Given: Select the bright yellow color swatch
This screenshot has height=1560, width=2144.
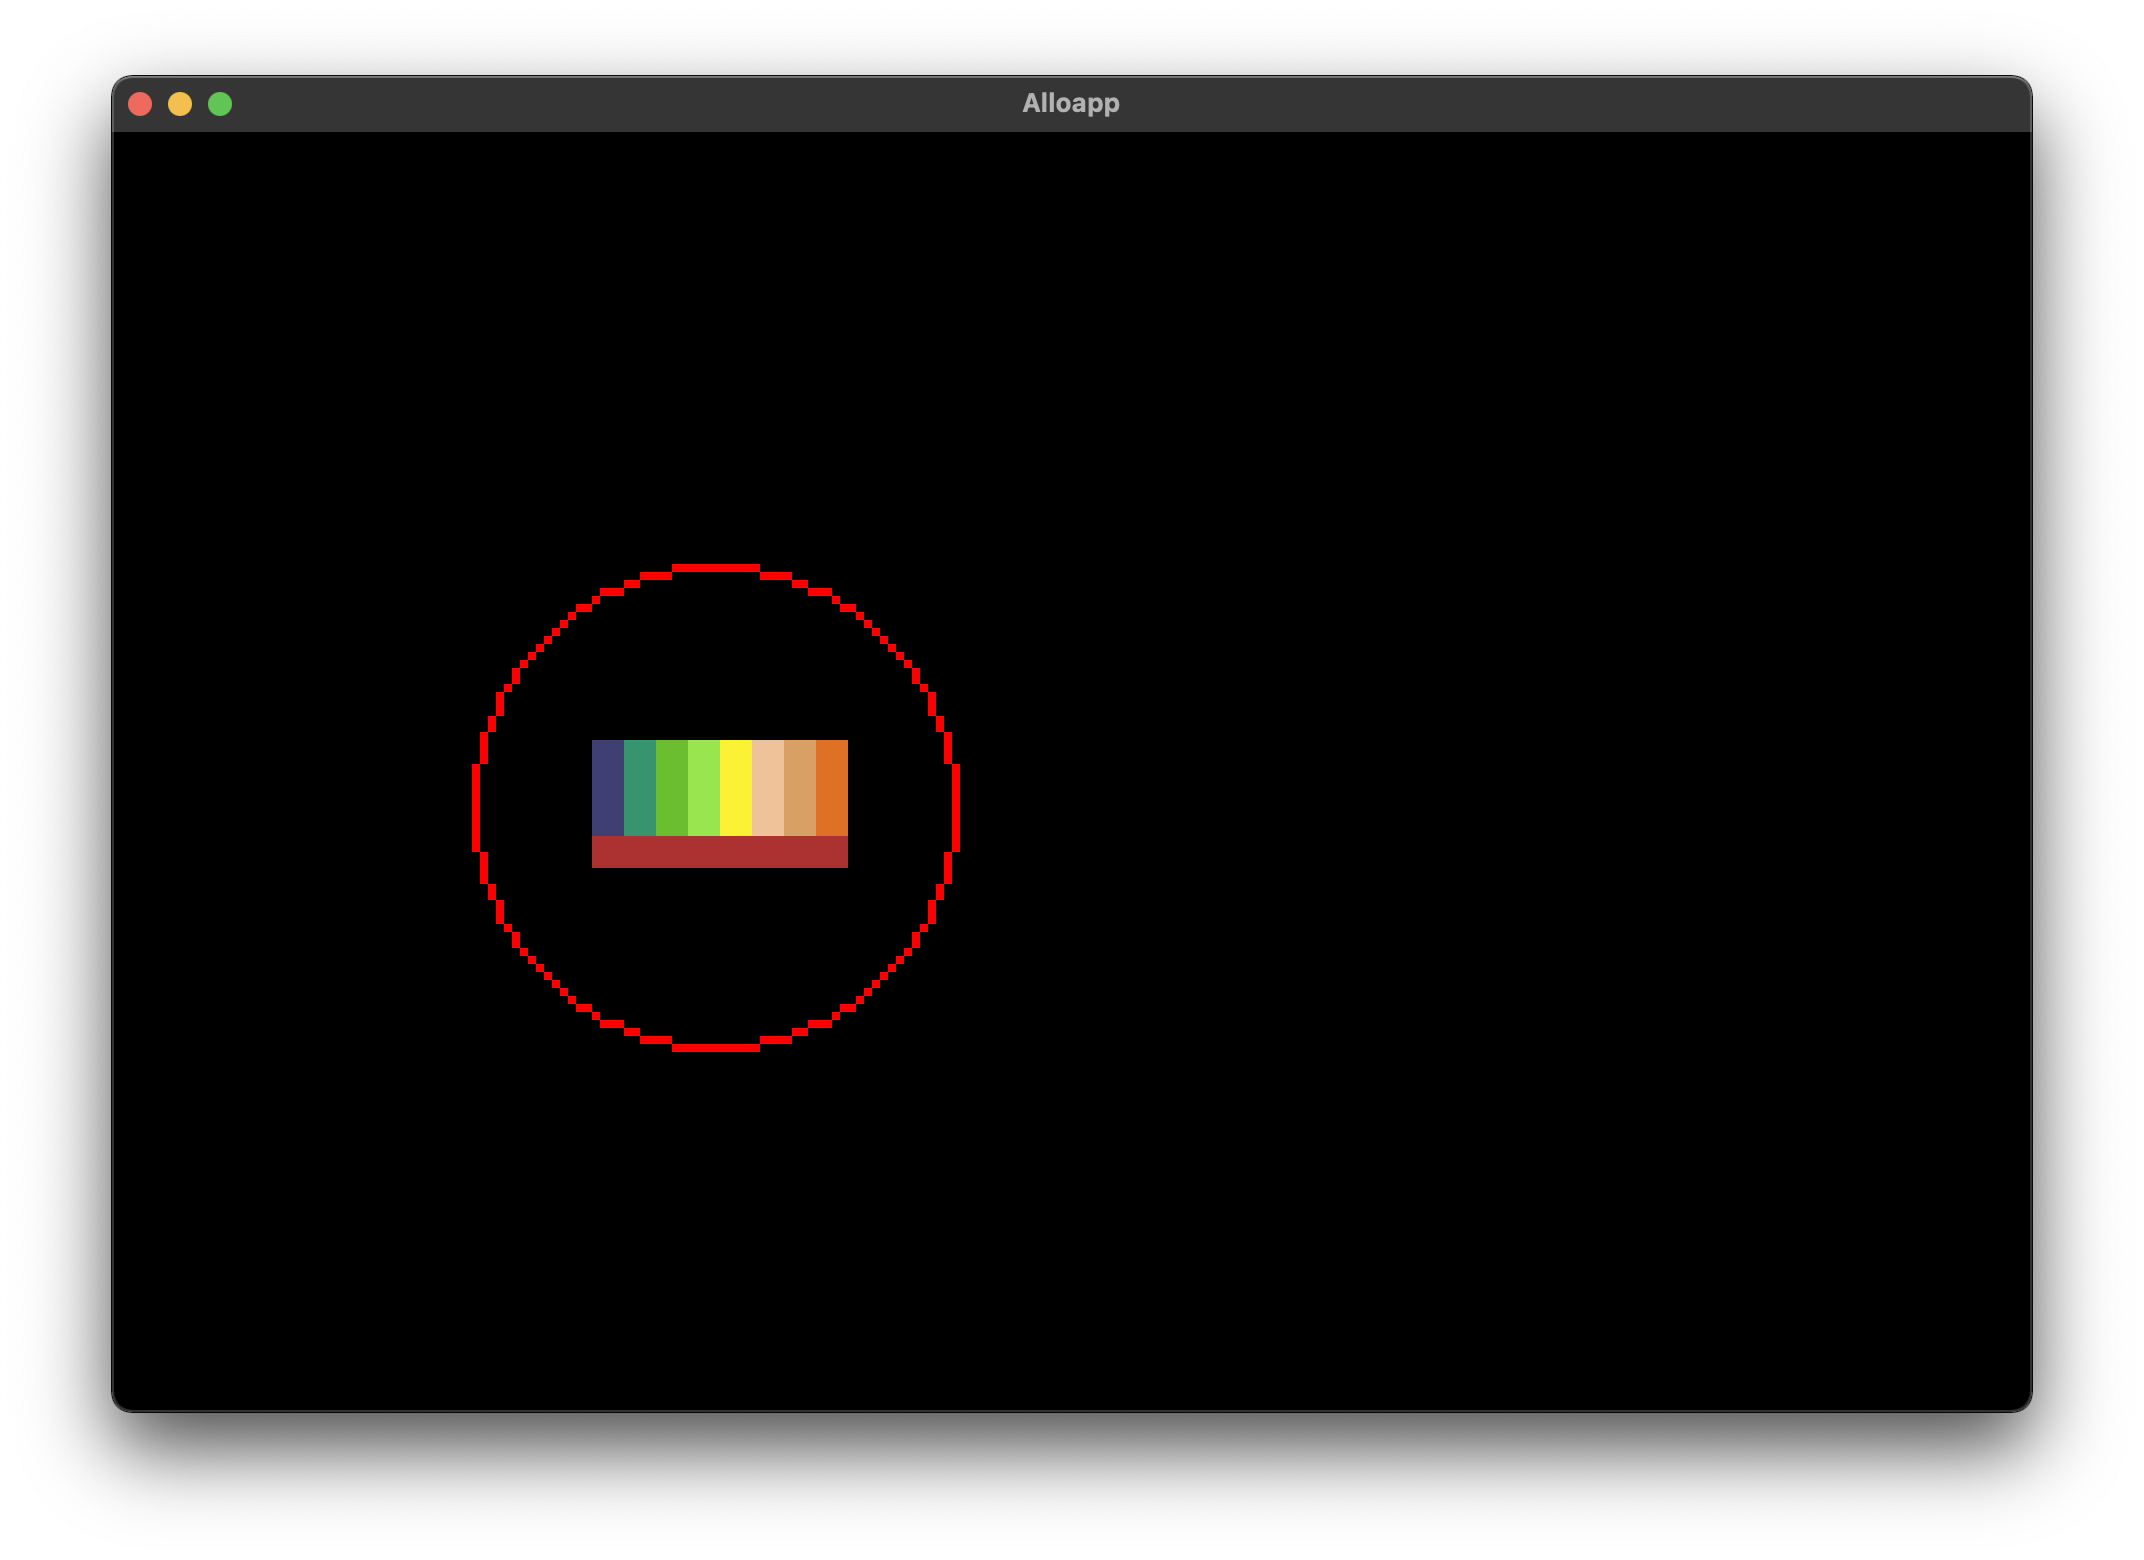Looking at the screenshot, I should (736, 788).
